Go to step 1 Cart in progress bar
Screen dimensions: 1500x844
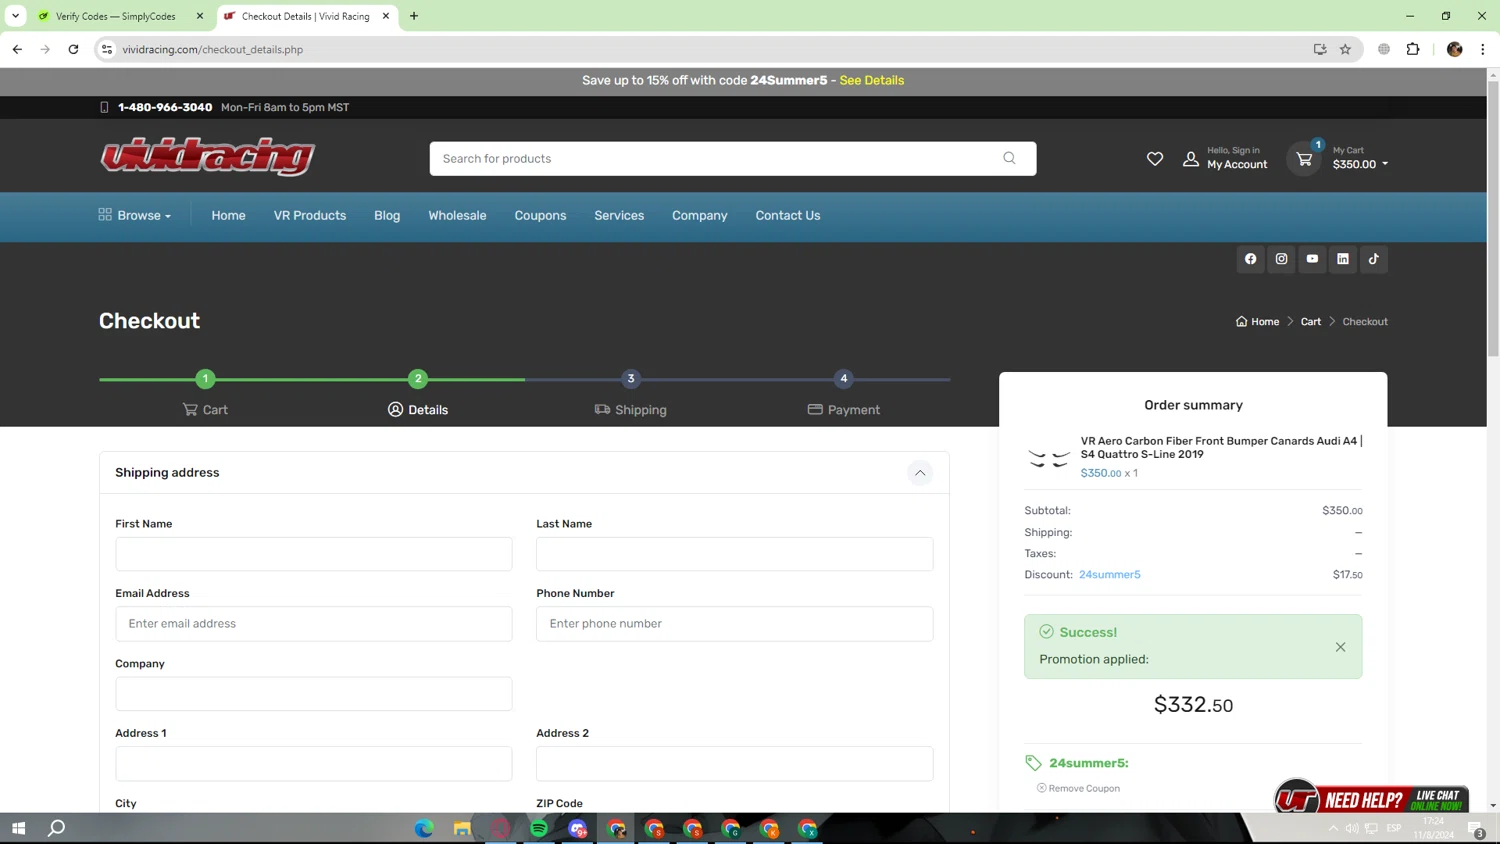205,394
